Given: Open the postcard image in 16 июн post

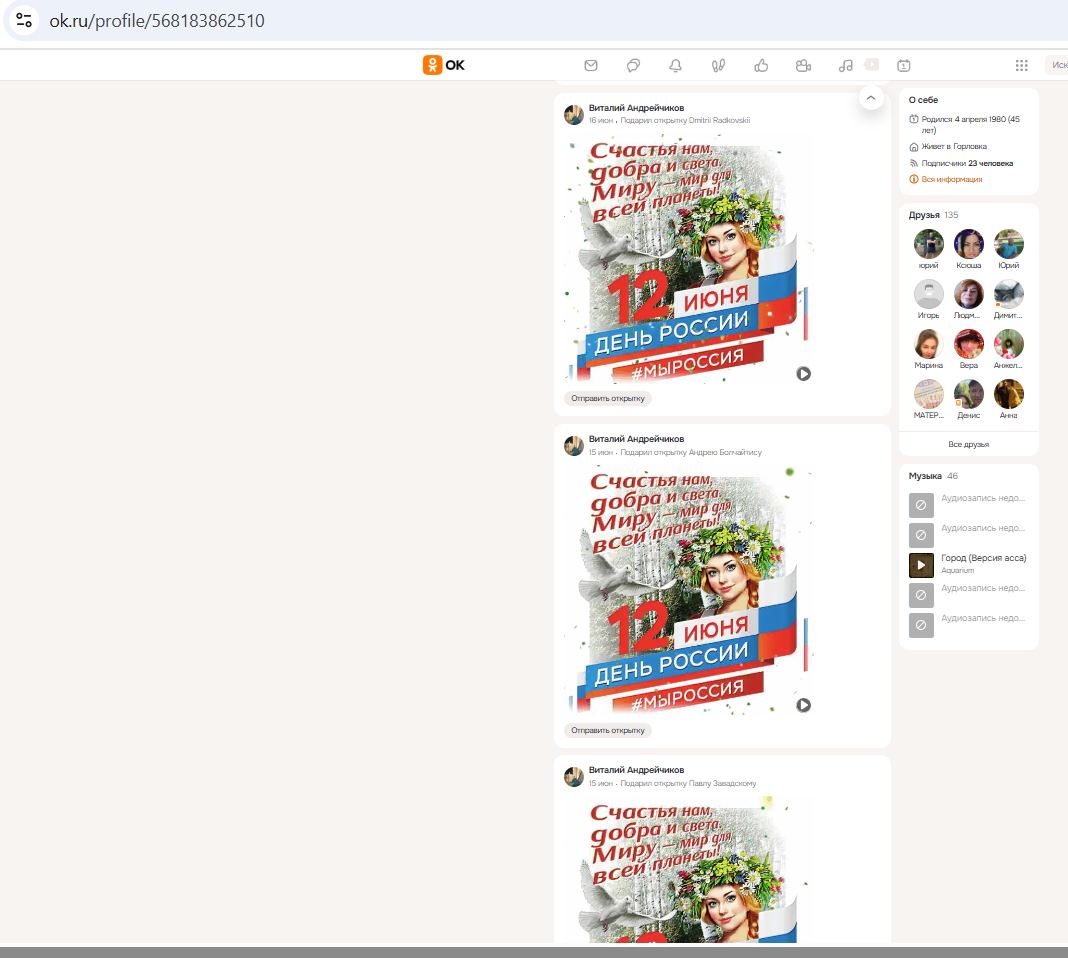Looking at the screenshot, I should coord(688,259).
